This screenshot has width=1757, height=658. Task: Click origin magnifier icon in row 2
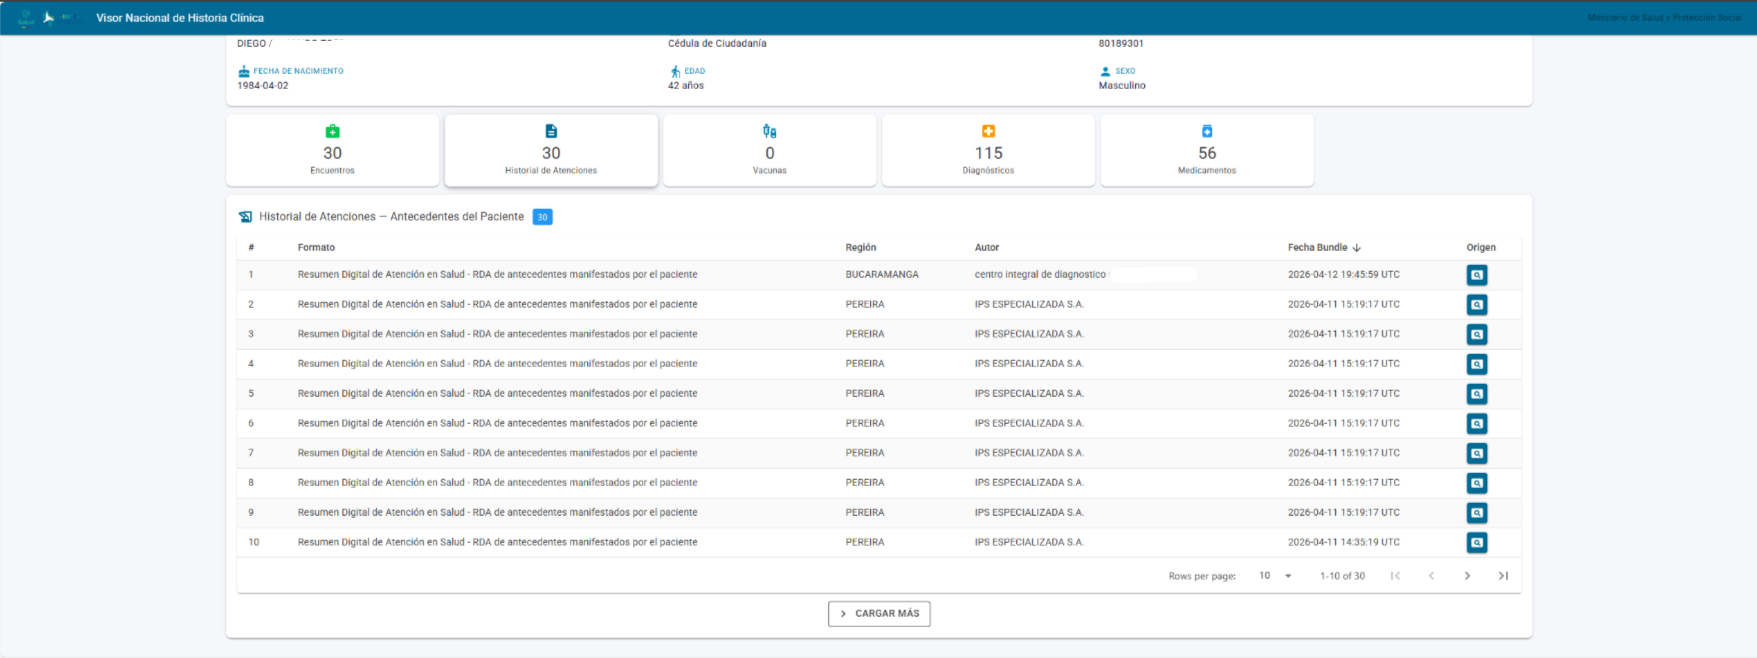(1476, 305)
